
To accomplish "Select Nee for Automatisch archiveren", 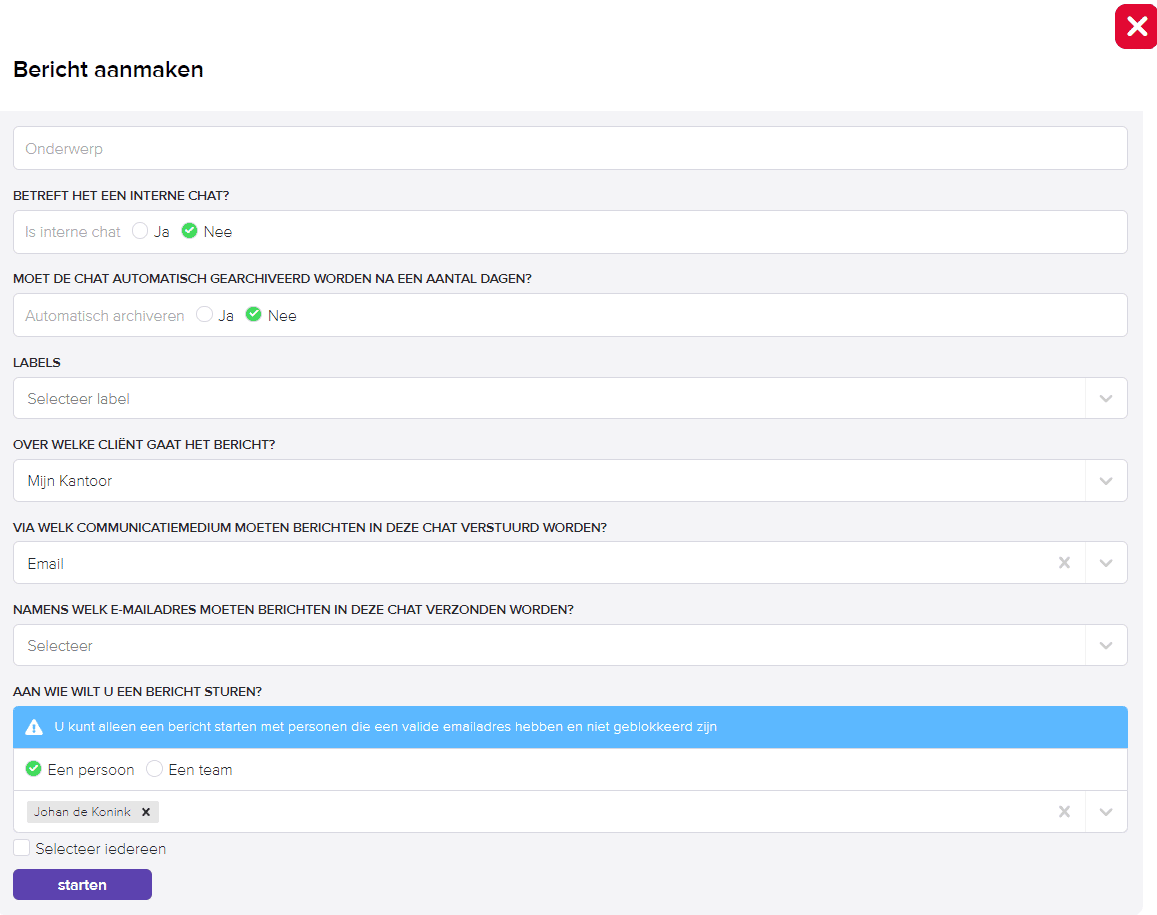I will click(x=254, y=315).
